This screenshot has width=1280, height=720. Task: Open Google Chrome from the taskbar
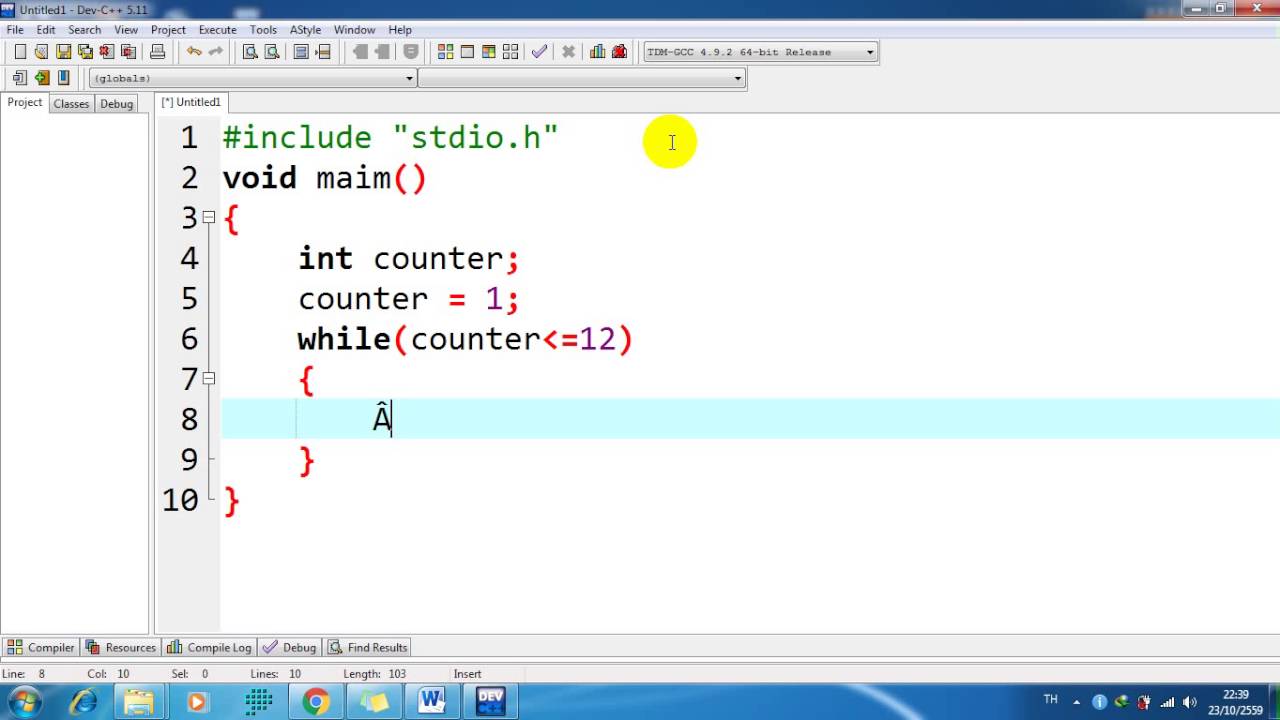[316, 702]
